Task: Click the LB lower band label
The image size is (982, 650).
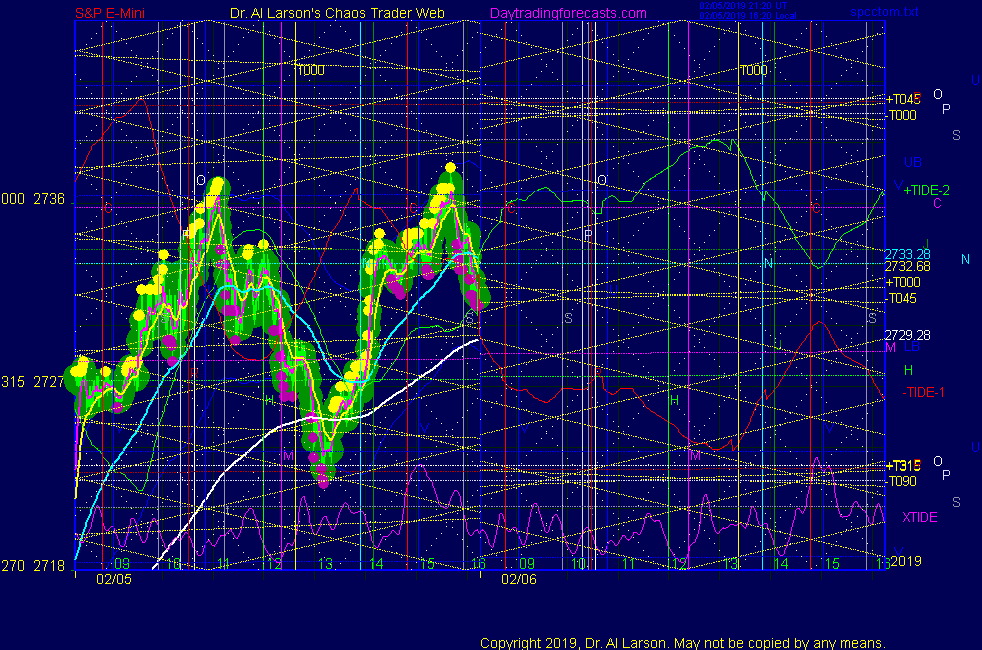Action: coord(911,346)
